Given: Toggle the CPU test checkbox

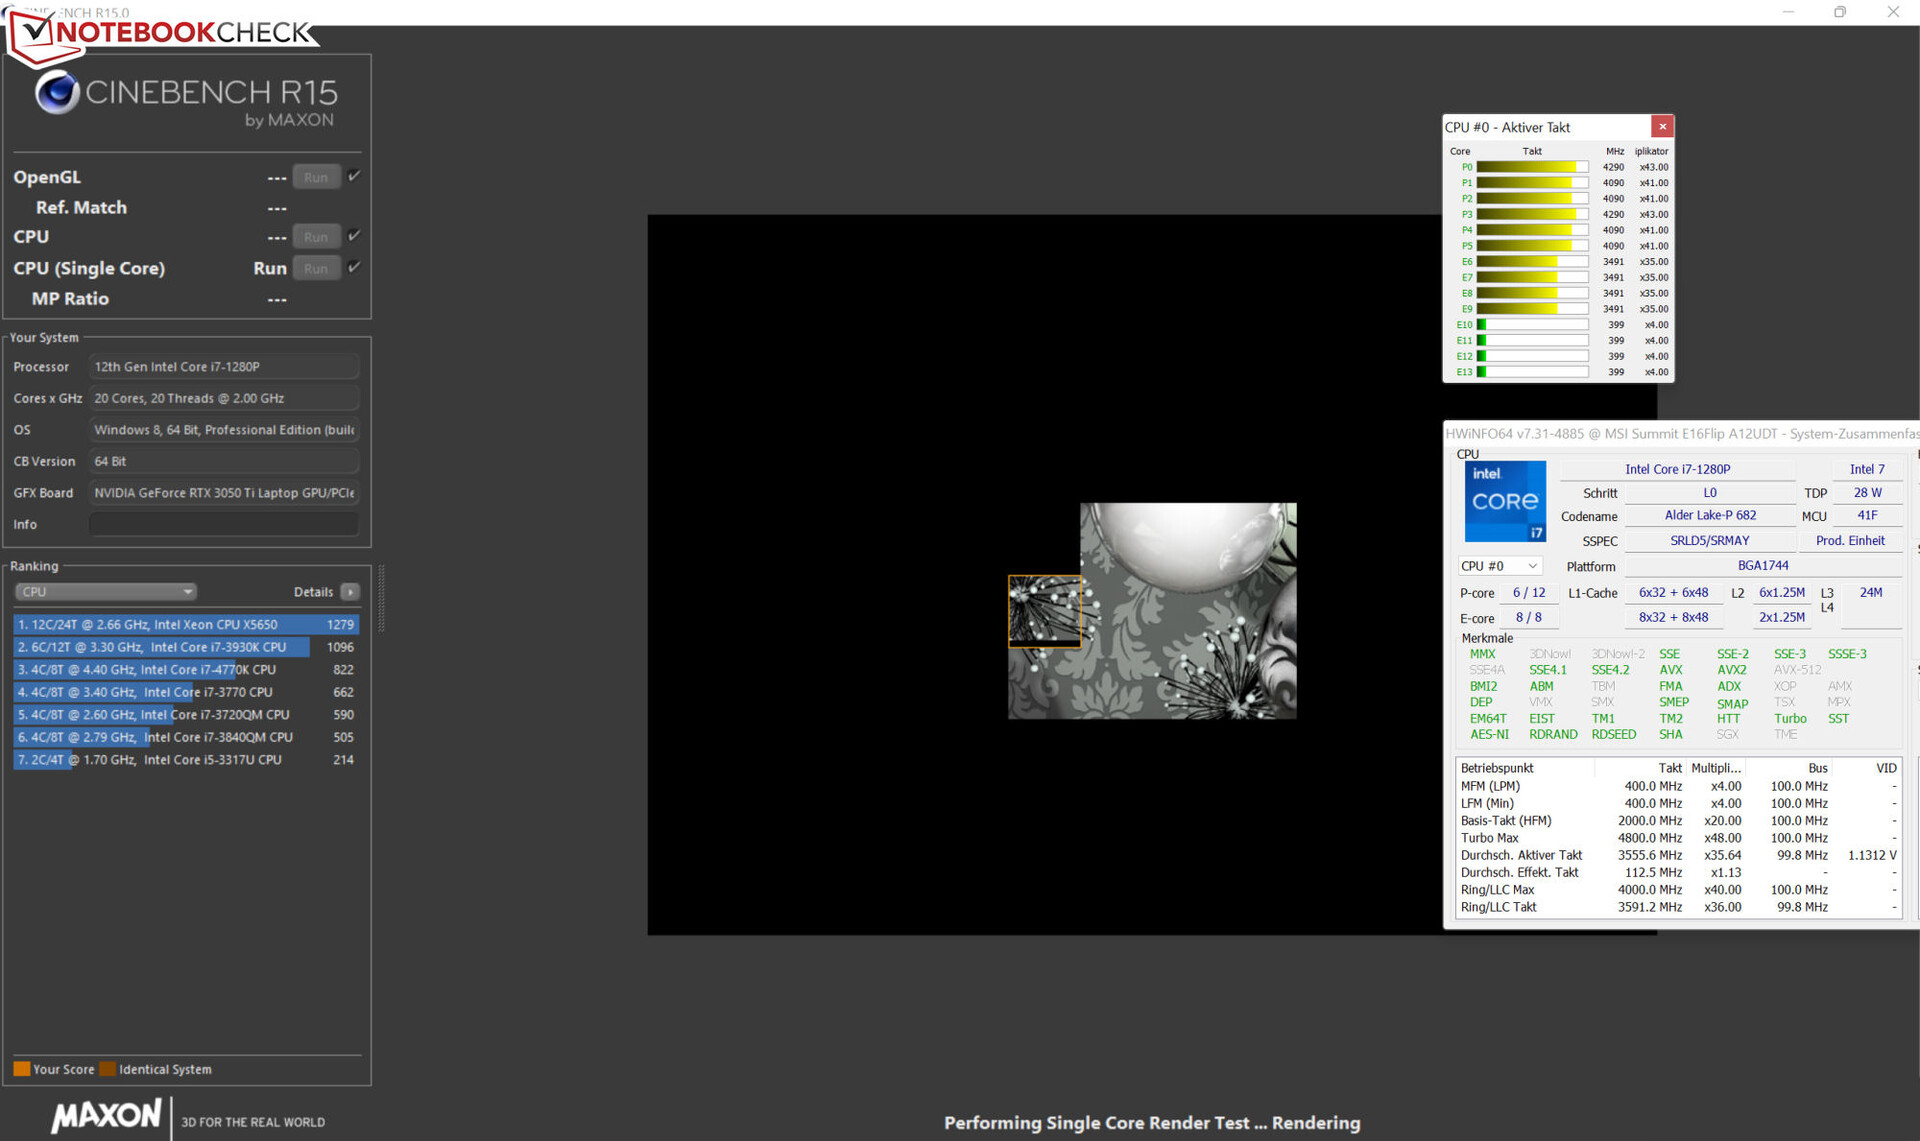Looking at the screenshot, I should [354, 236].
